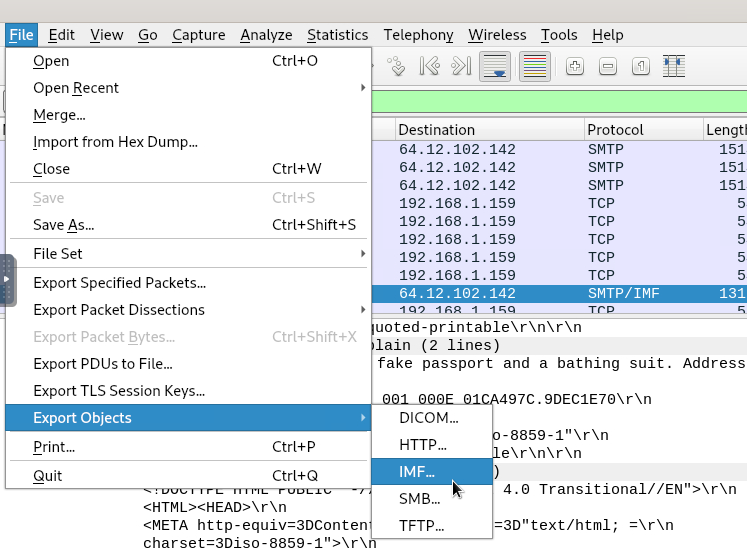Image resolution: width=747 pixels, height=552 pixels.
Task: Zoom in on packet text
Action: click(x=575, y=67)
